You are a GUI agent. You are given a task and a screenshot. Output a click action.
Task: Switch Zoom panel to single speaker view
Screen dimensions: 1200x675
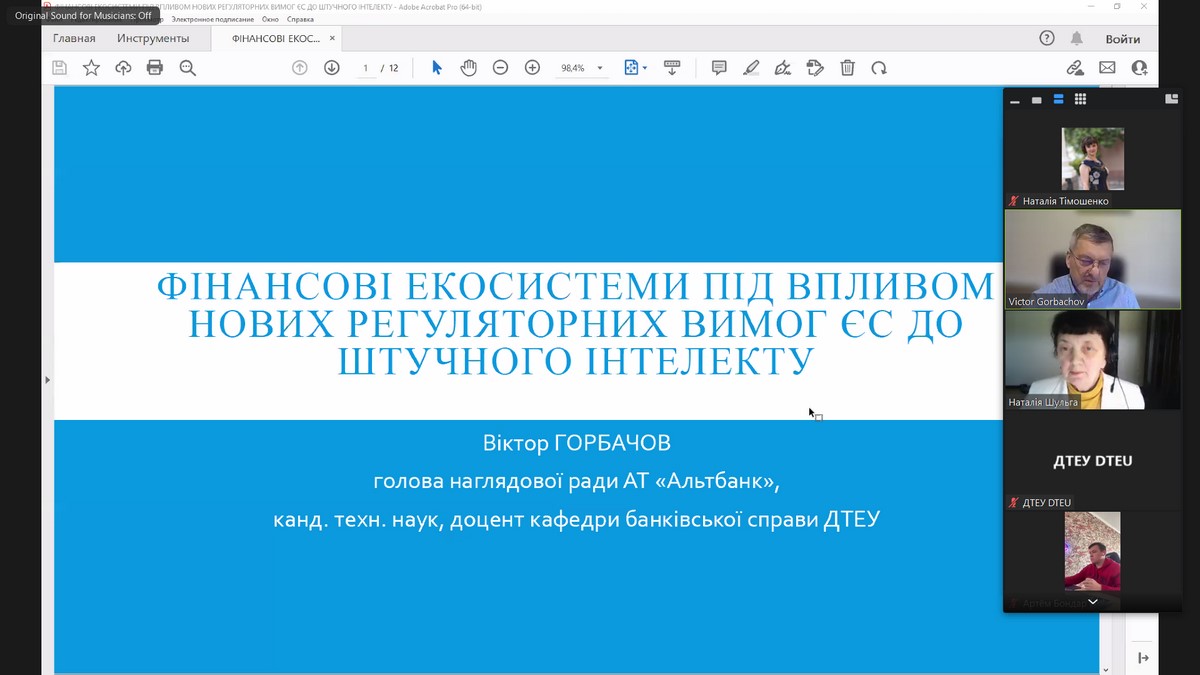click(1036, 100)
